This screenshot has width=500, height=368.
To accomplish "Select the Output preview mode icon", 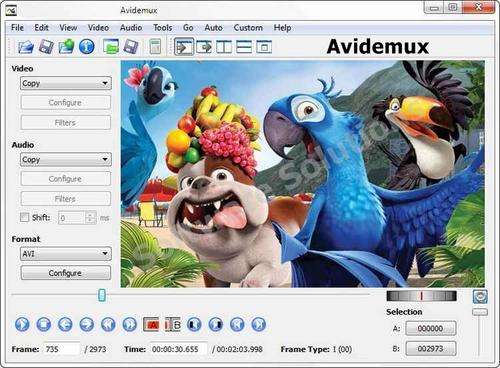I will 204,47.
